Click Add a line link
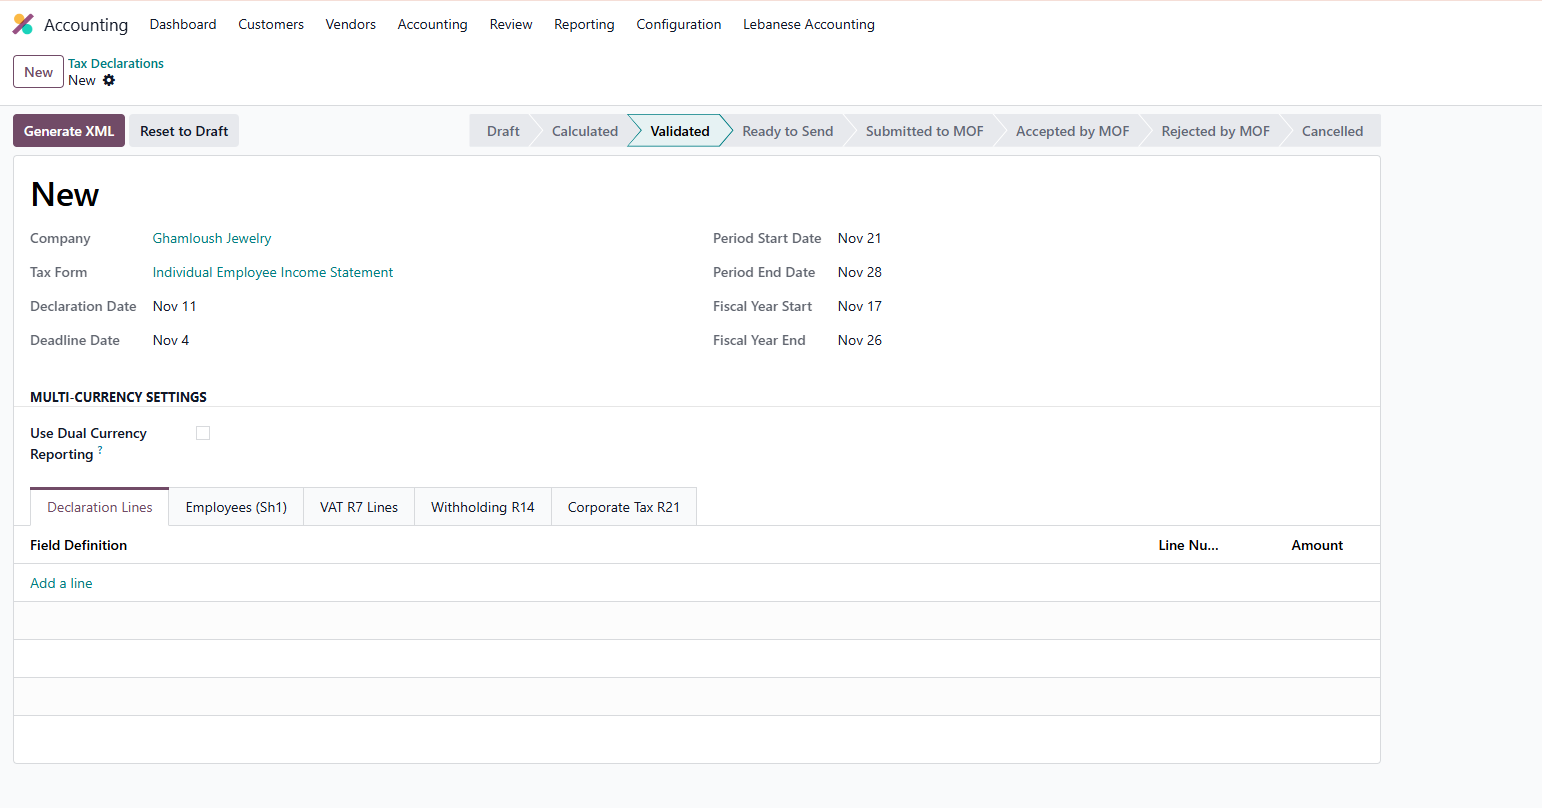The image size is (1542, 808). coord(61,583)
